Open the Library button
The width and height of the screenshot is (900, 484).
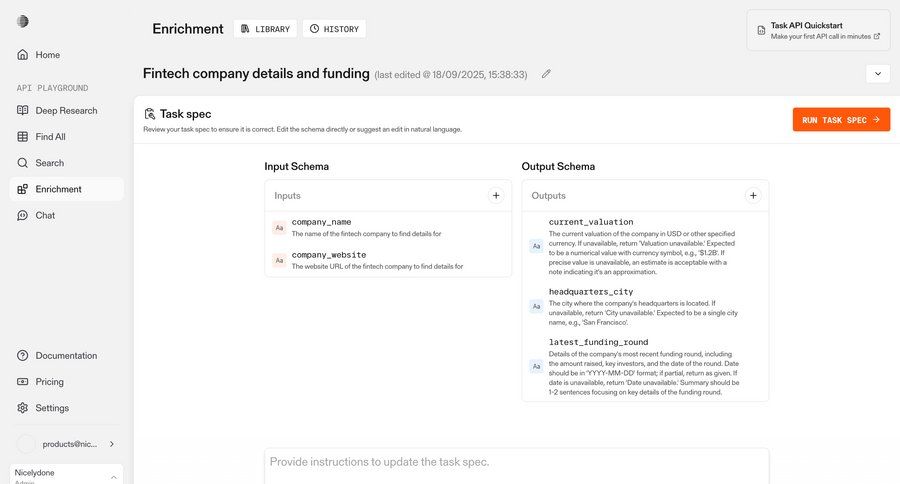point(265,29)
